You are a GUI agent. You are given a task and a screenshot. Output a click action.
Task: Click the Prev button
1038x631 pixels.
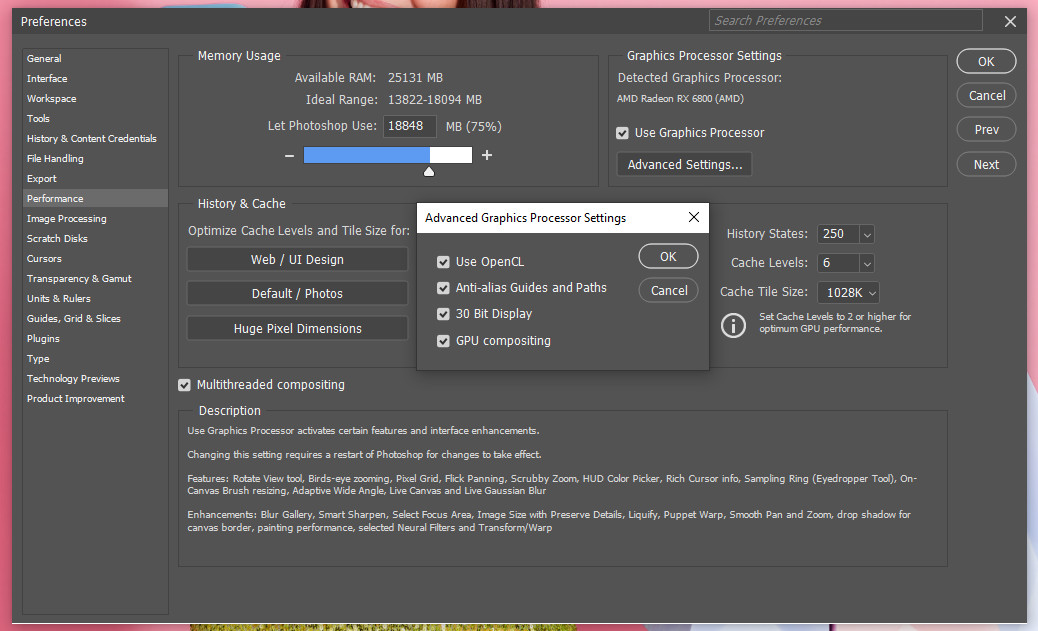pos(986,130)
